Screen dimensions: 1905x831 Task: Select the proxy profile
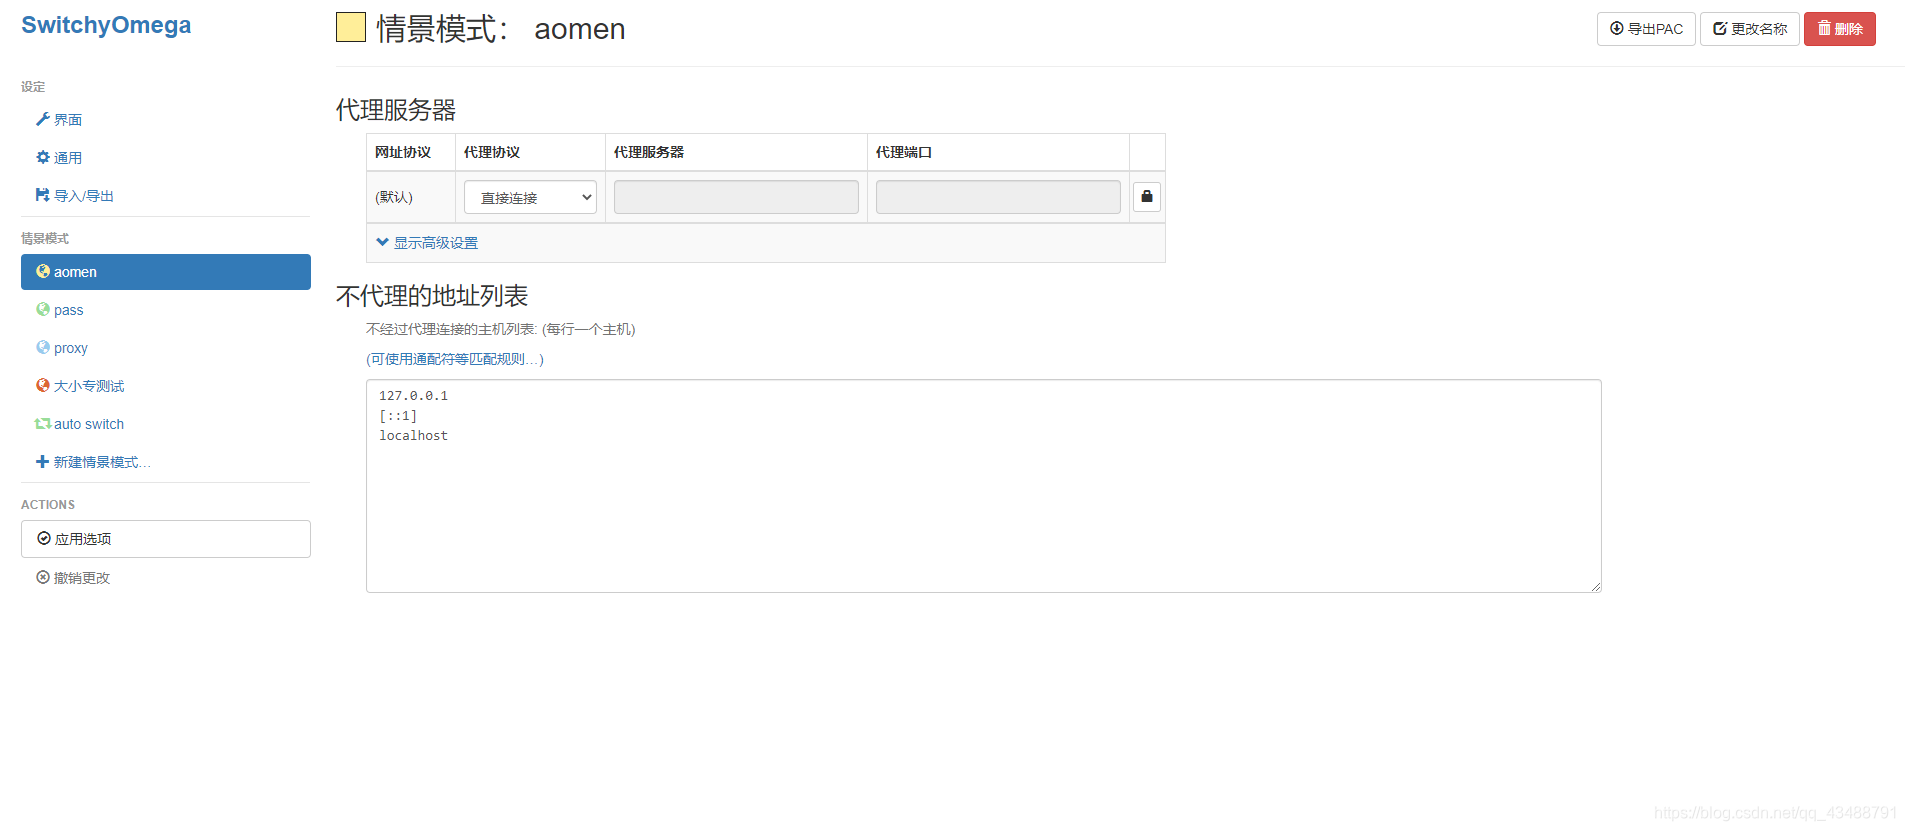pyautogui.click(x=166, y=348)
